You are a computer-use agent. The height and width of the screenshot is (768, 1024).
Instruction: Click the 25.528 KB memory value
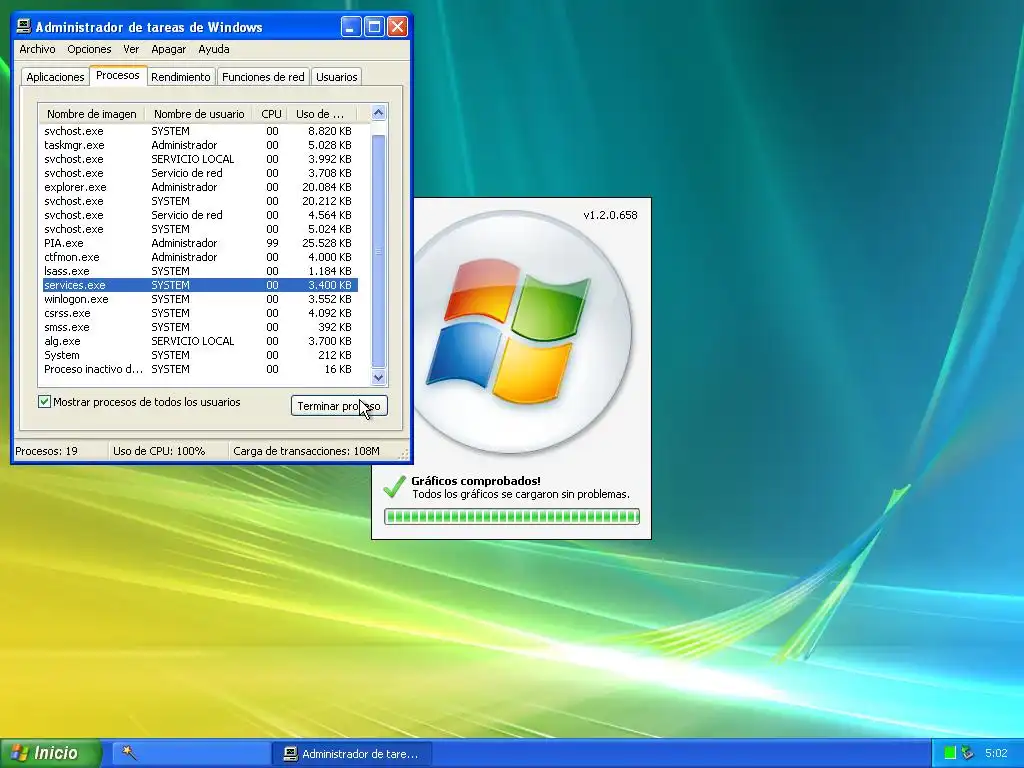[327, 243]
